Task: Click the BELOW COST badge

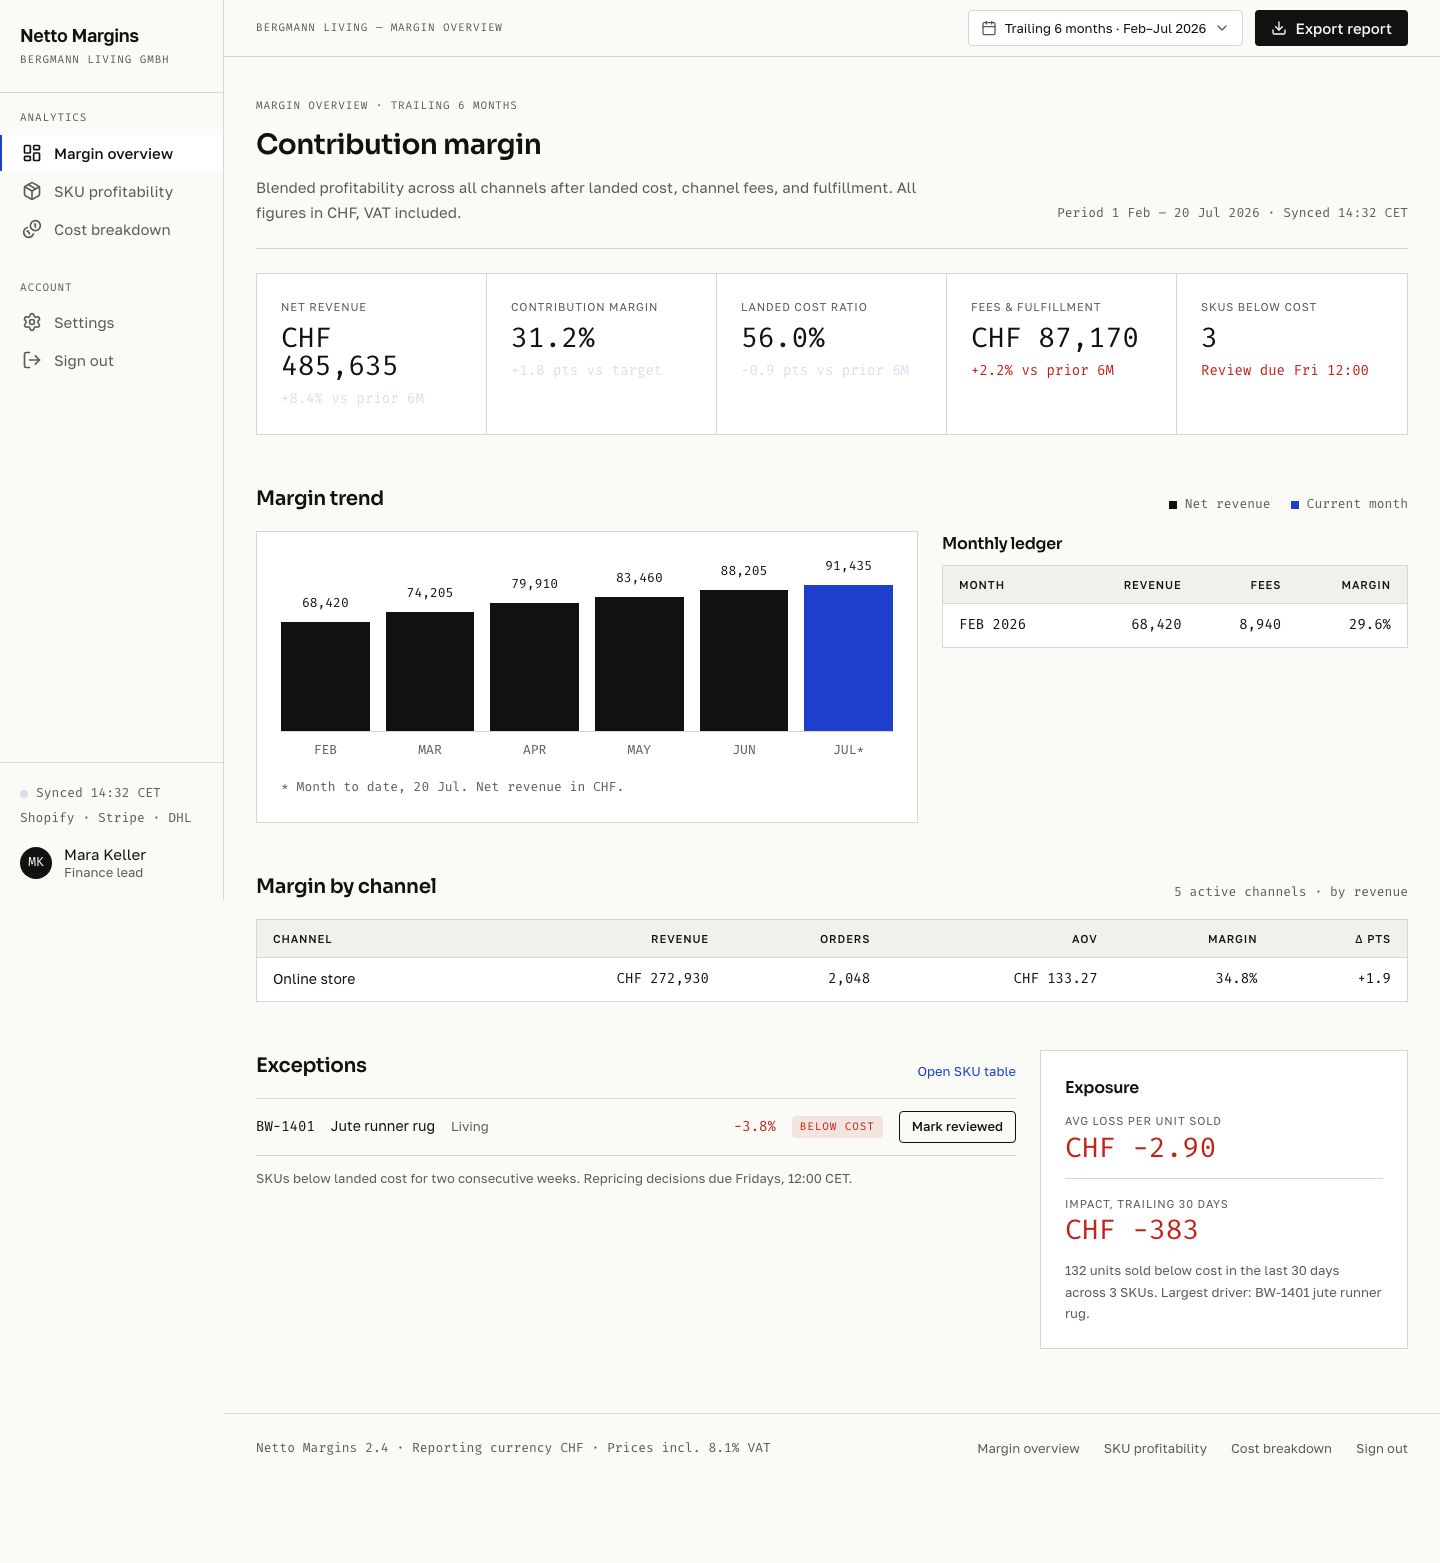Action: [837, 1126]
